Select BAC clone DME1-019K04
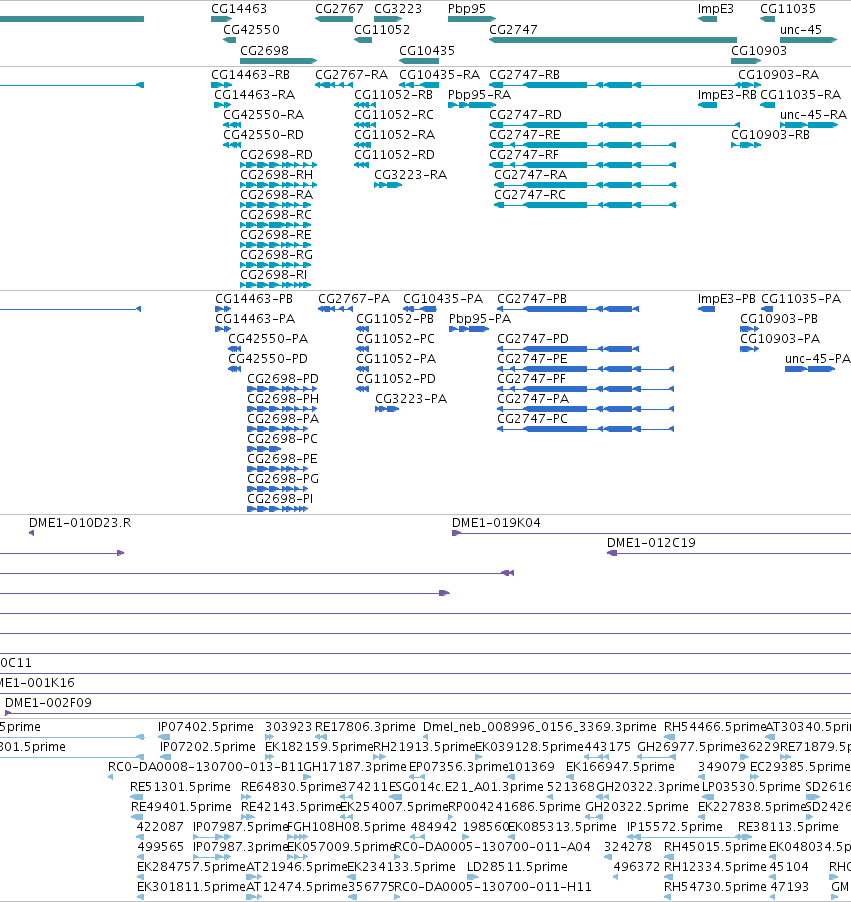Viewport: 851px width, 902px height. tap(651, 533)
